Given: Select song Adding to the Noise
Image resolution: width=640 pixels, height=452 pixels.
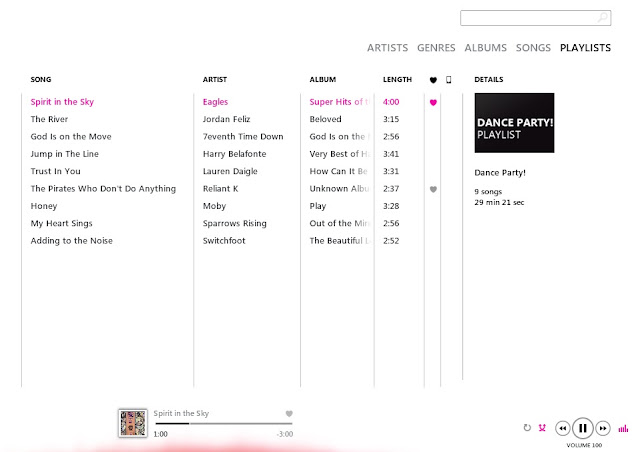Looking at the screenshot, I should 71,241.
